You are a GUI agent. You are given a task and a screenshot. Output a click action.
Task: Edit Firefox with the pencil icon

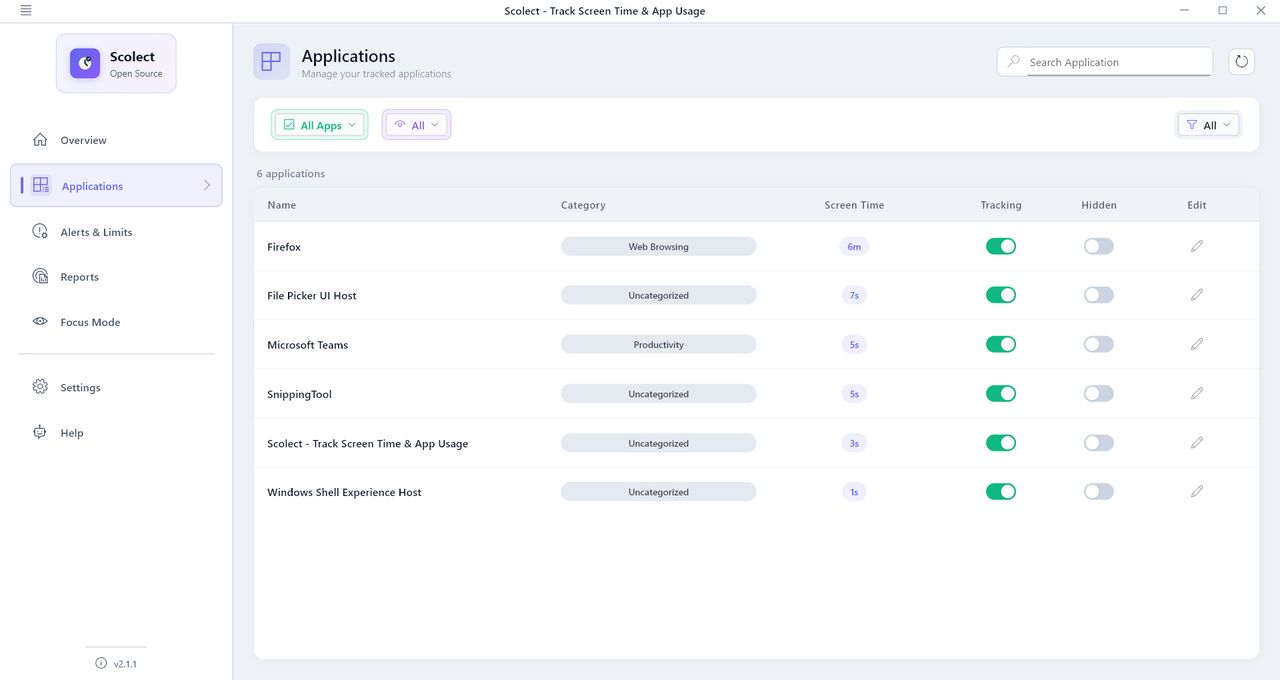[x=1197, y=246]
